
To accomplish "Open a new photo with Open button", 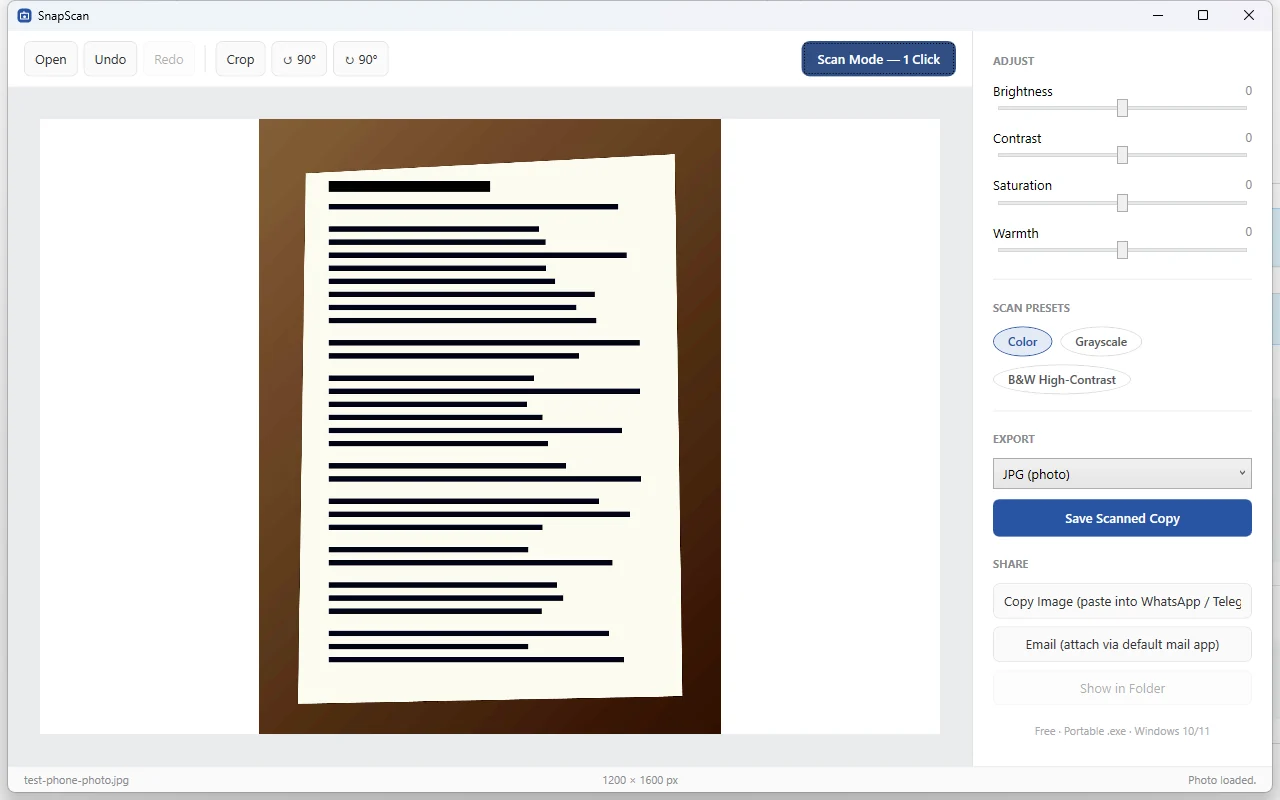I will (x=51, y=59).
